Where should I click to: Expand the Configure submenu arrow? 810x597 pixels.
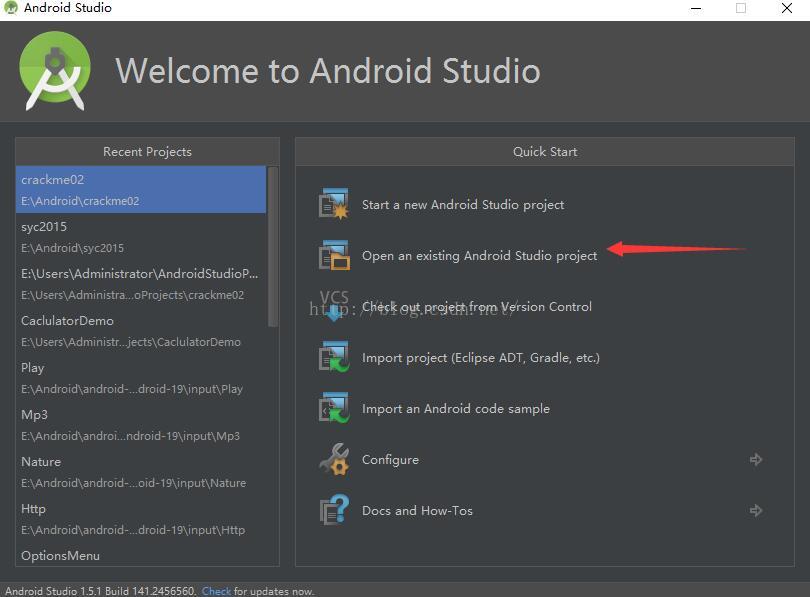pyautogui.click(x=756, y=459)
